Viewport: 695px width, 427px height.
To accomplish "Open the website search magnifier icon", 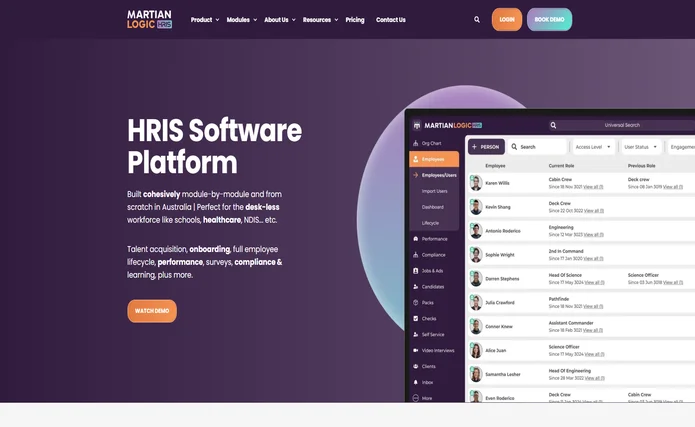I will (477, 20).
